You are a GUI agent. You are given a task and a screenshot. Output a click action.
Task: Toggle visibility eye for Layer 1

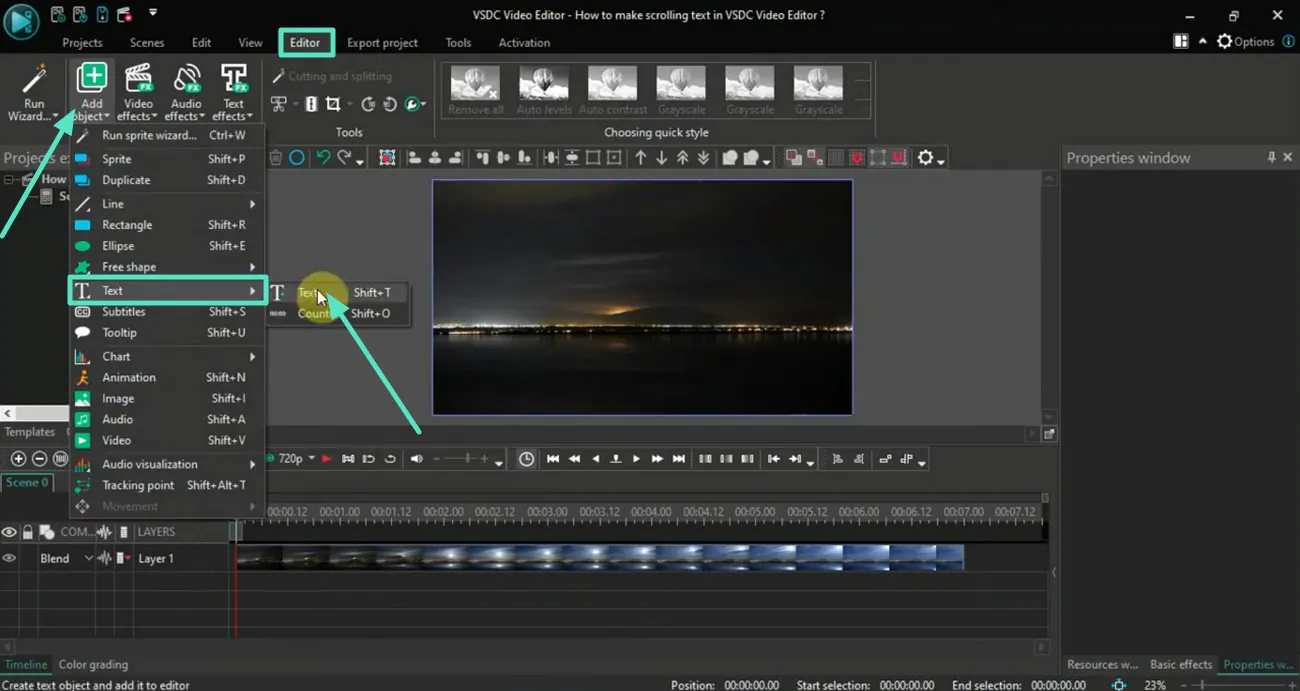(x=10, y=558)
